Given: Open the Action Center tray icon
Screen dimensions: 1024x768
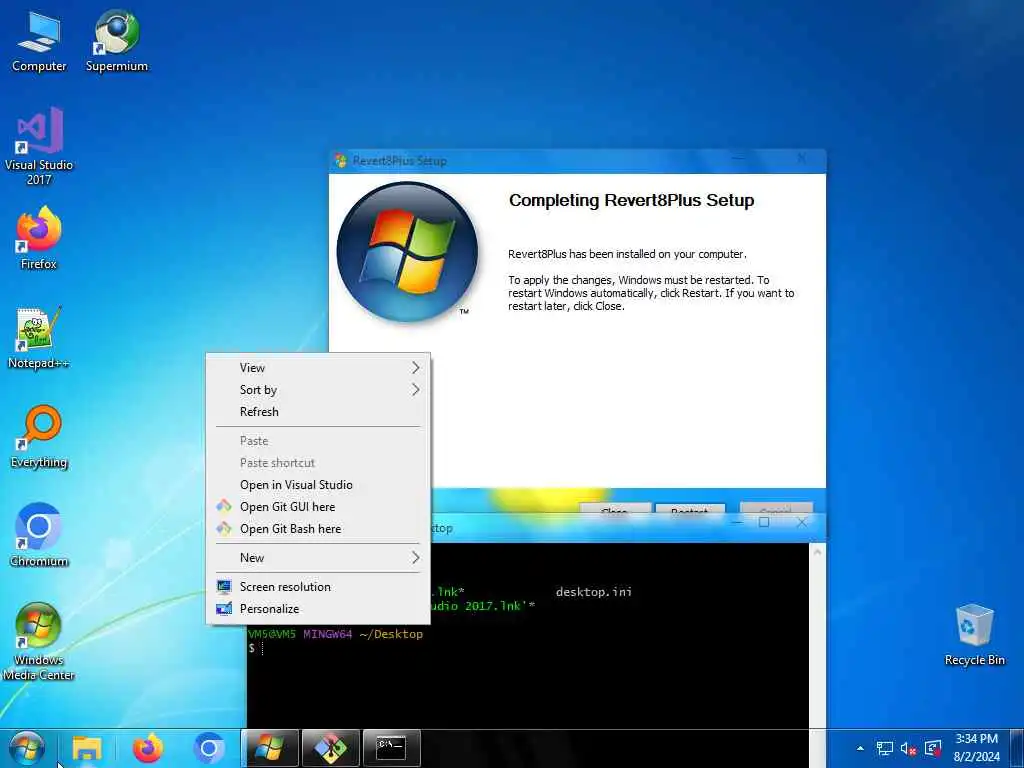Looking at the screenshot, I should (x=933, y=748).
